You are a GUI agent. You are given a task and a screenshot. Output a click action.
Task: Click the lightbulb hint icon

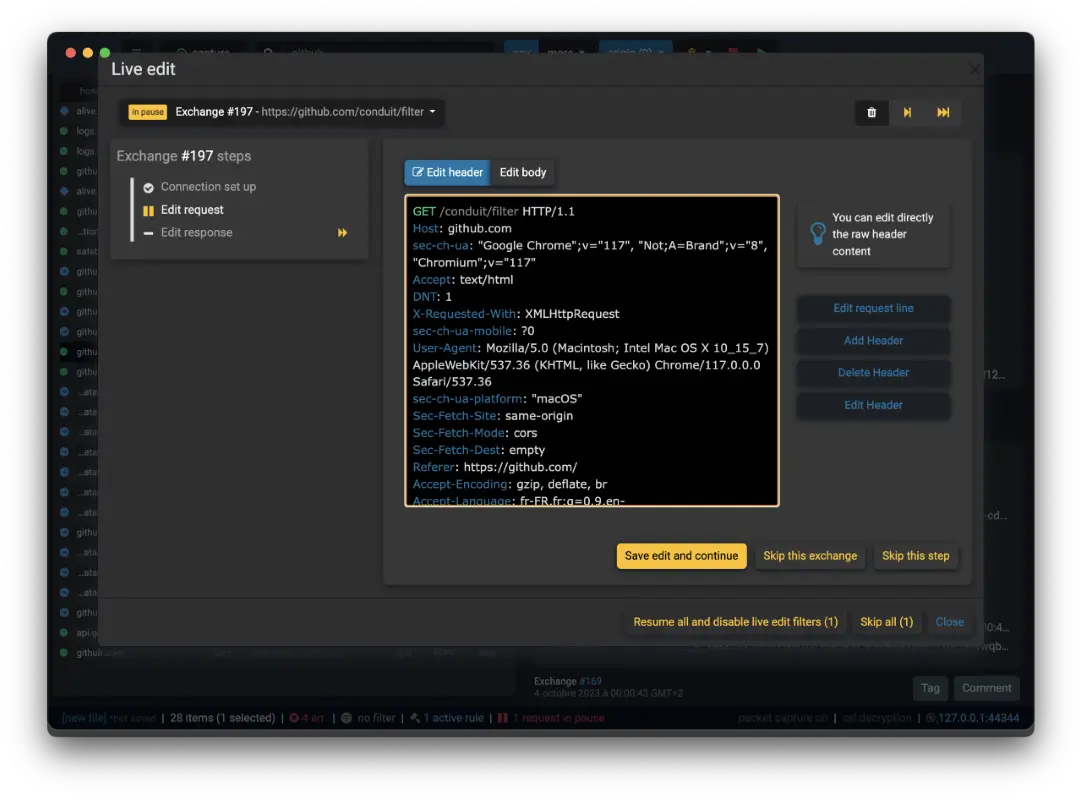pos(817,234)
